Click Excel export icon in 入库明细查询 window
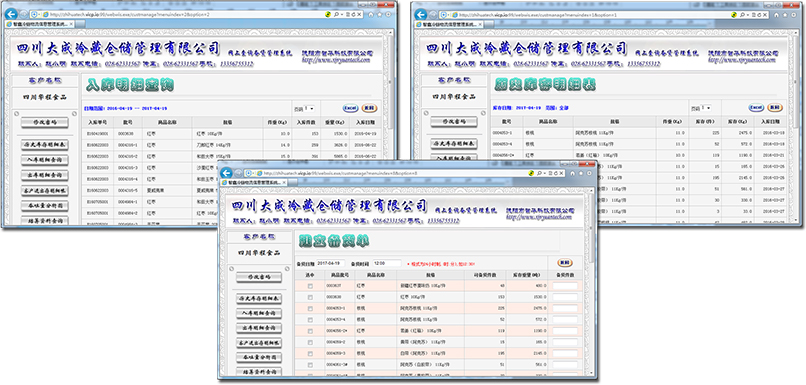 tap(350, 108)
